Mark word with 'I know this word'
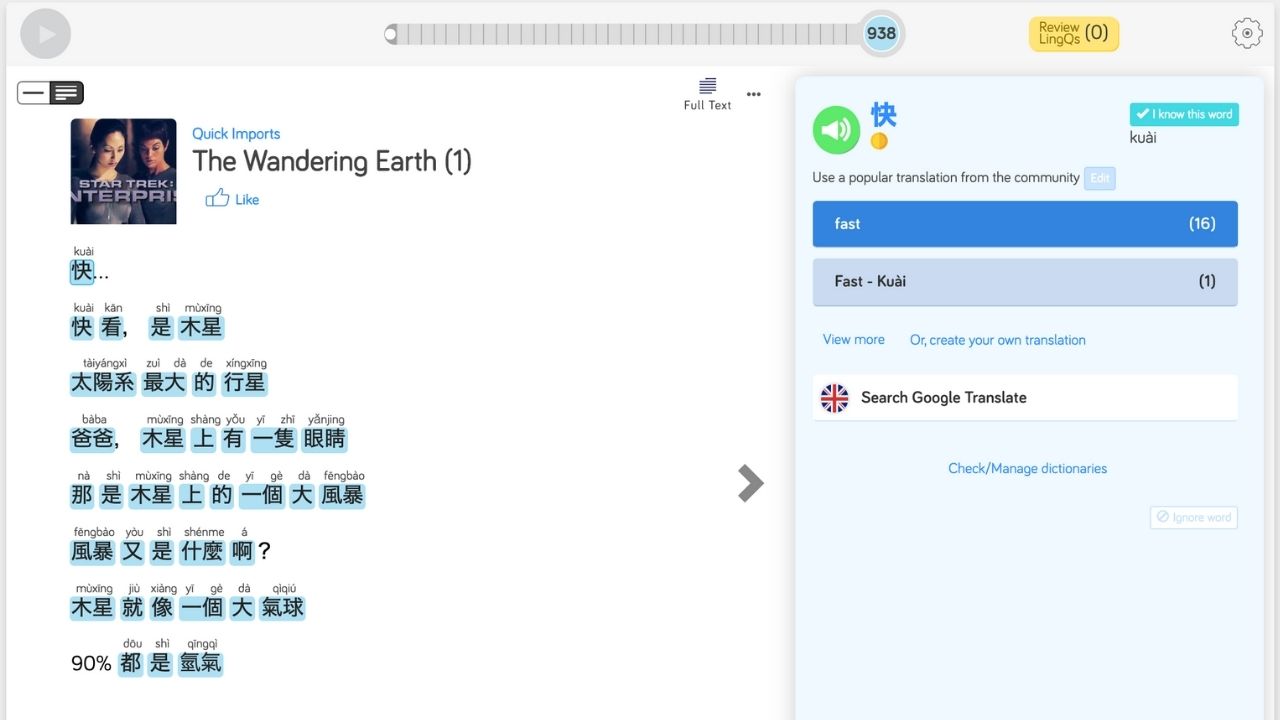Image resolution: width=1280 pixels, height=720 pixels. tap(1184, 114)
